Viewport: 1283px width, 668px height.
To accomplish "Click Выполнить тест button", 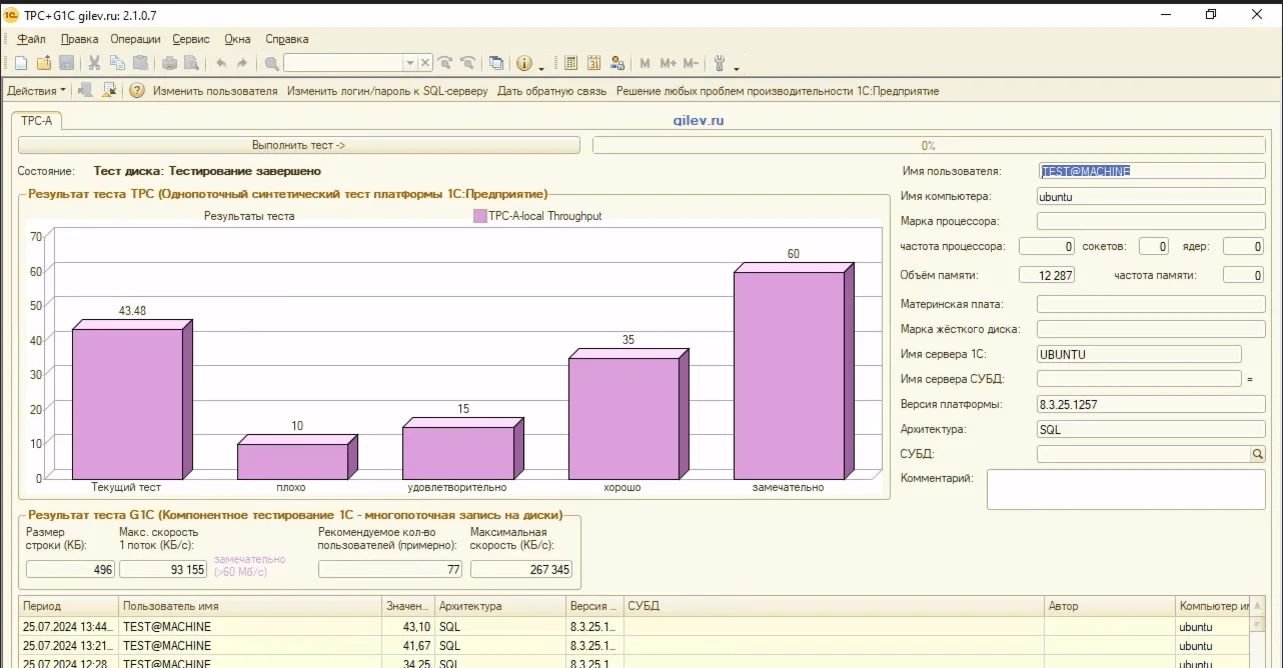I will [299, 145].
